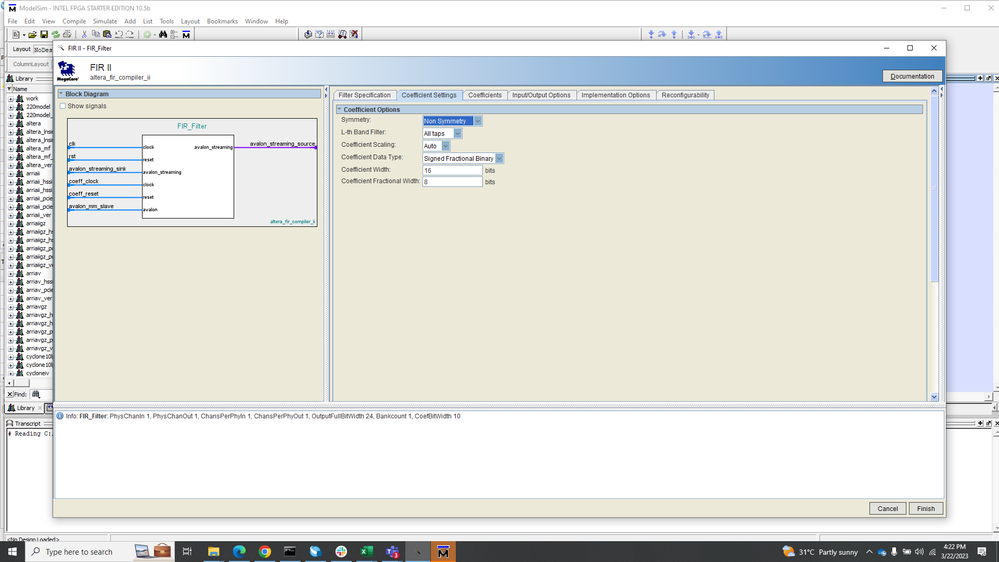Click the green Reload arrows icon
The image size is (999, 562).
(x=55, y=34)
